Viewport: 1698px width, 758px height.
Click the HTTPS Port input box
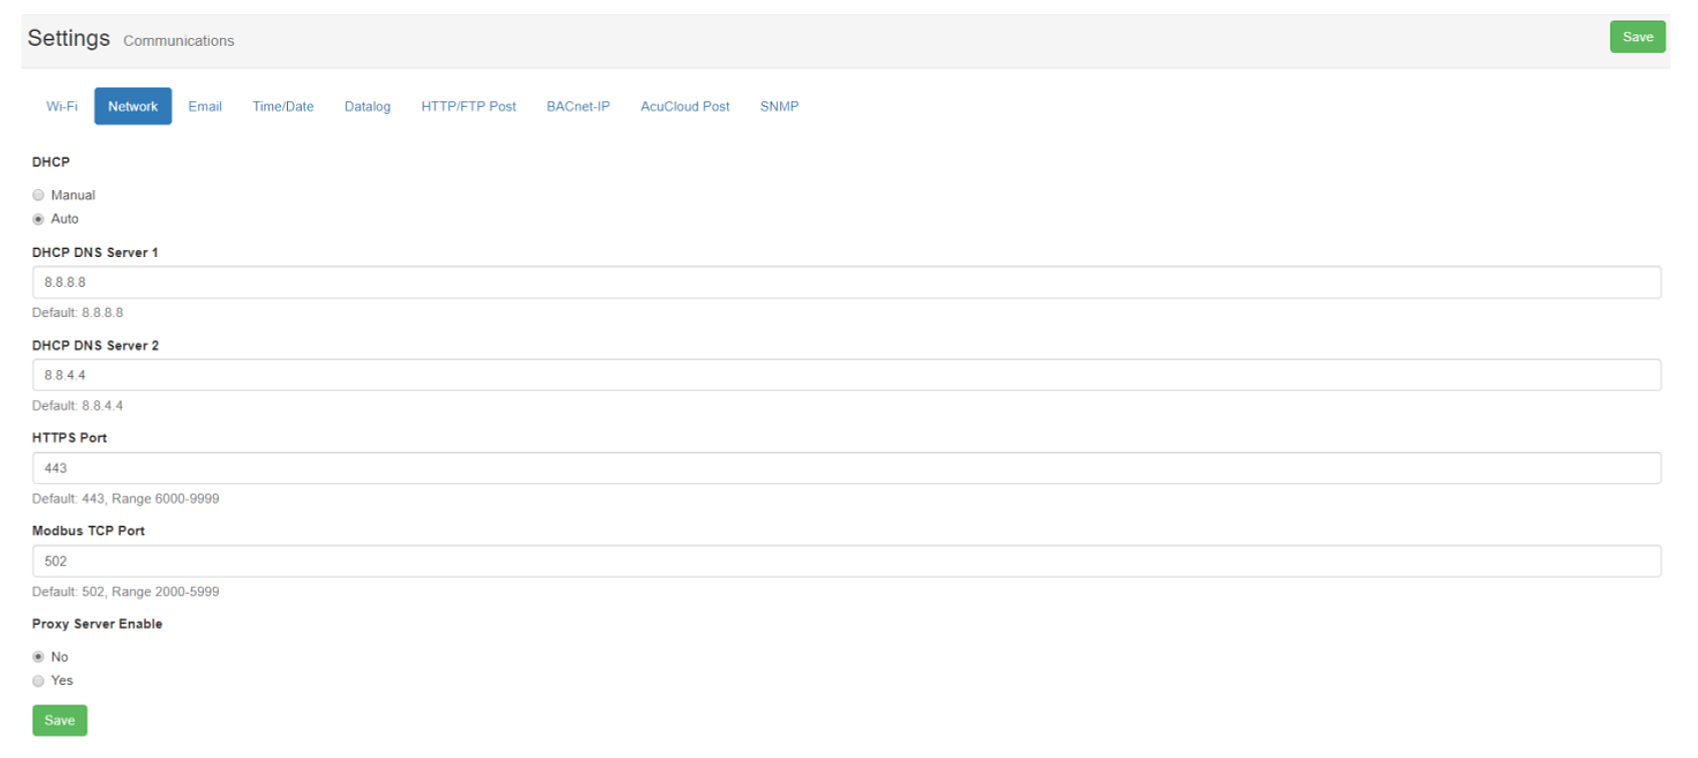click(x=846, y=468)
